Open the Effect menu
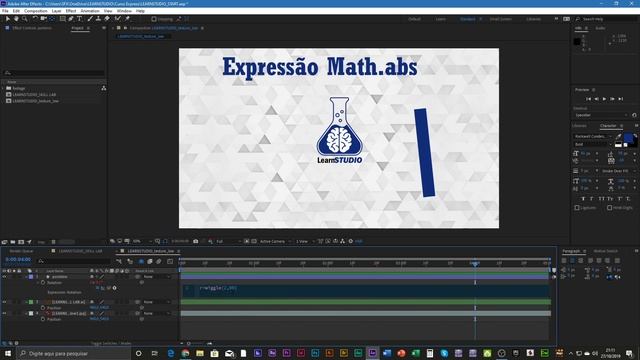 click(71, 11)
